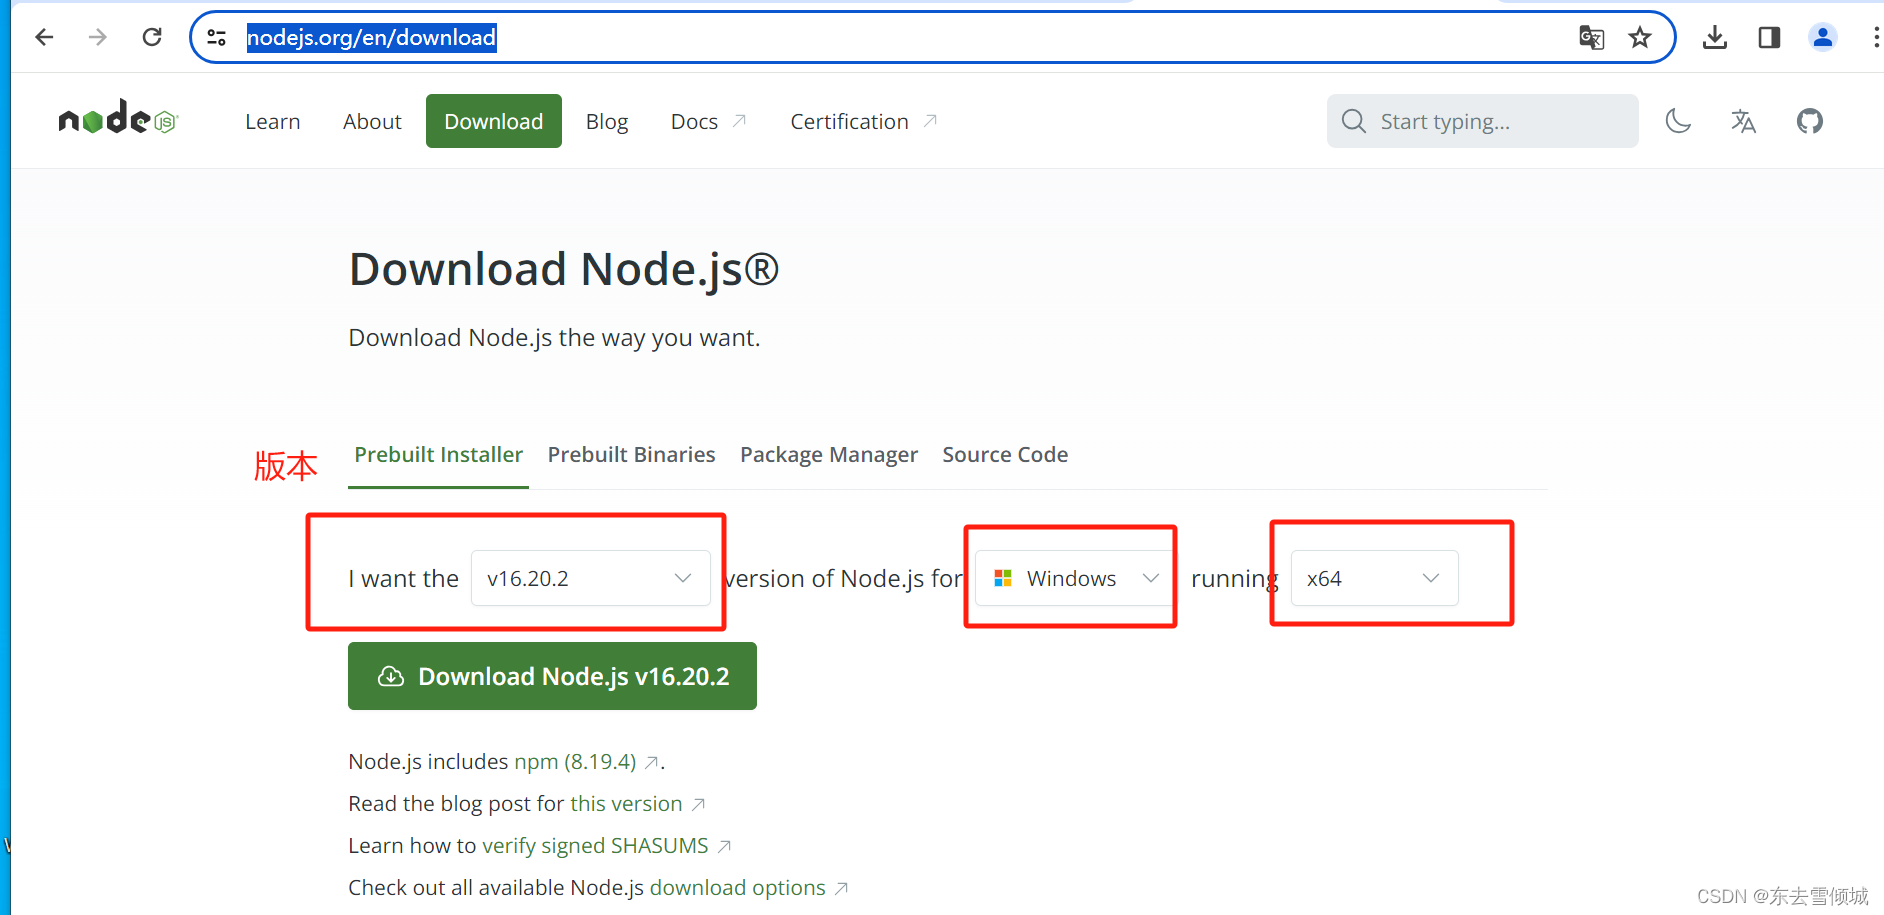Click the external-link arrow next to Docs

[740, 121]
